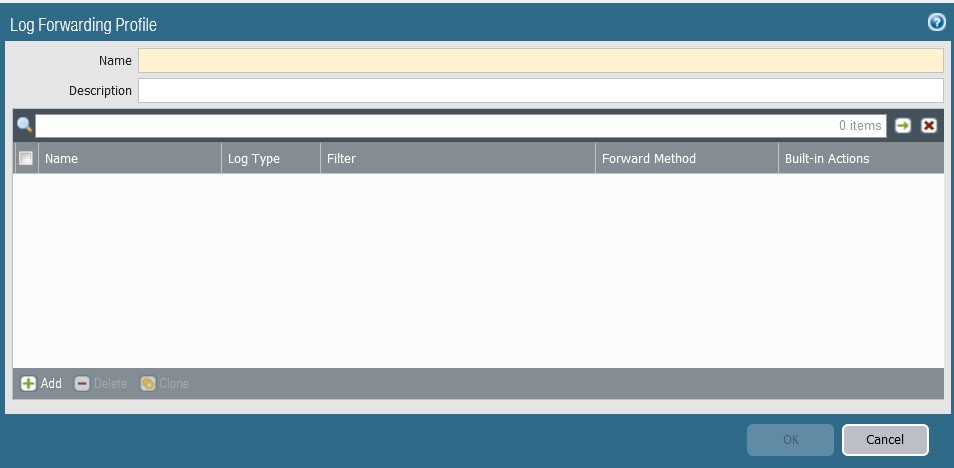Open the help icon in dialog header
The height and width of the screenshot is (468, 954).
936,23
